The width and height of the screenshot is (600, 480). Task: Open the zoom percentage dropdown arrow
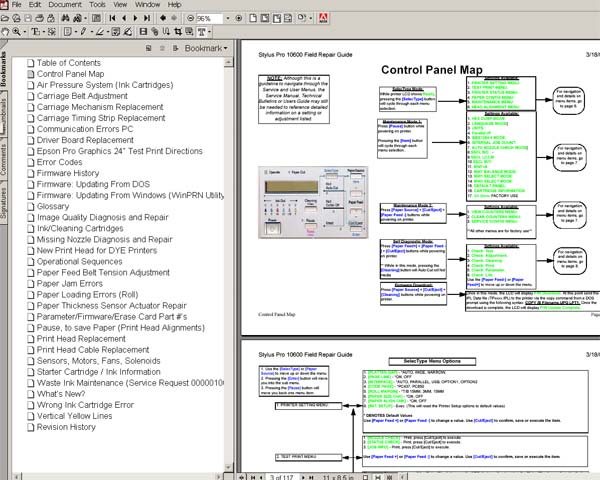[228, 18]
